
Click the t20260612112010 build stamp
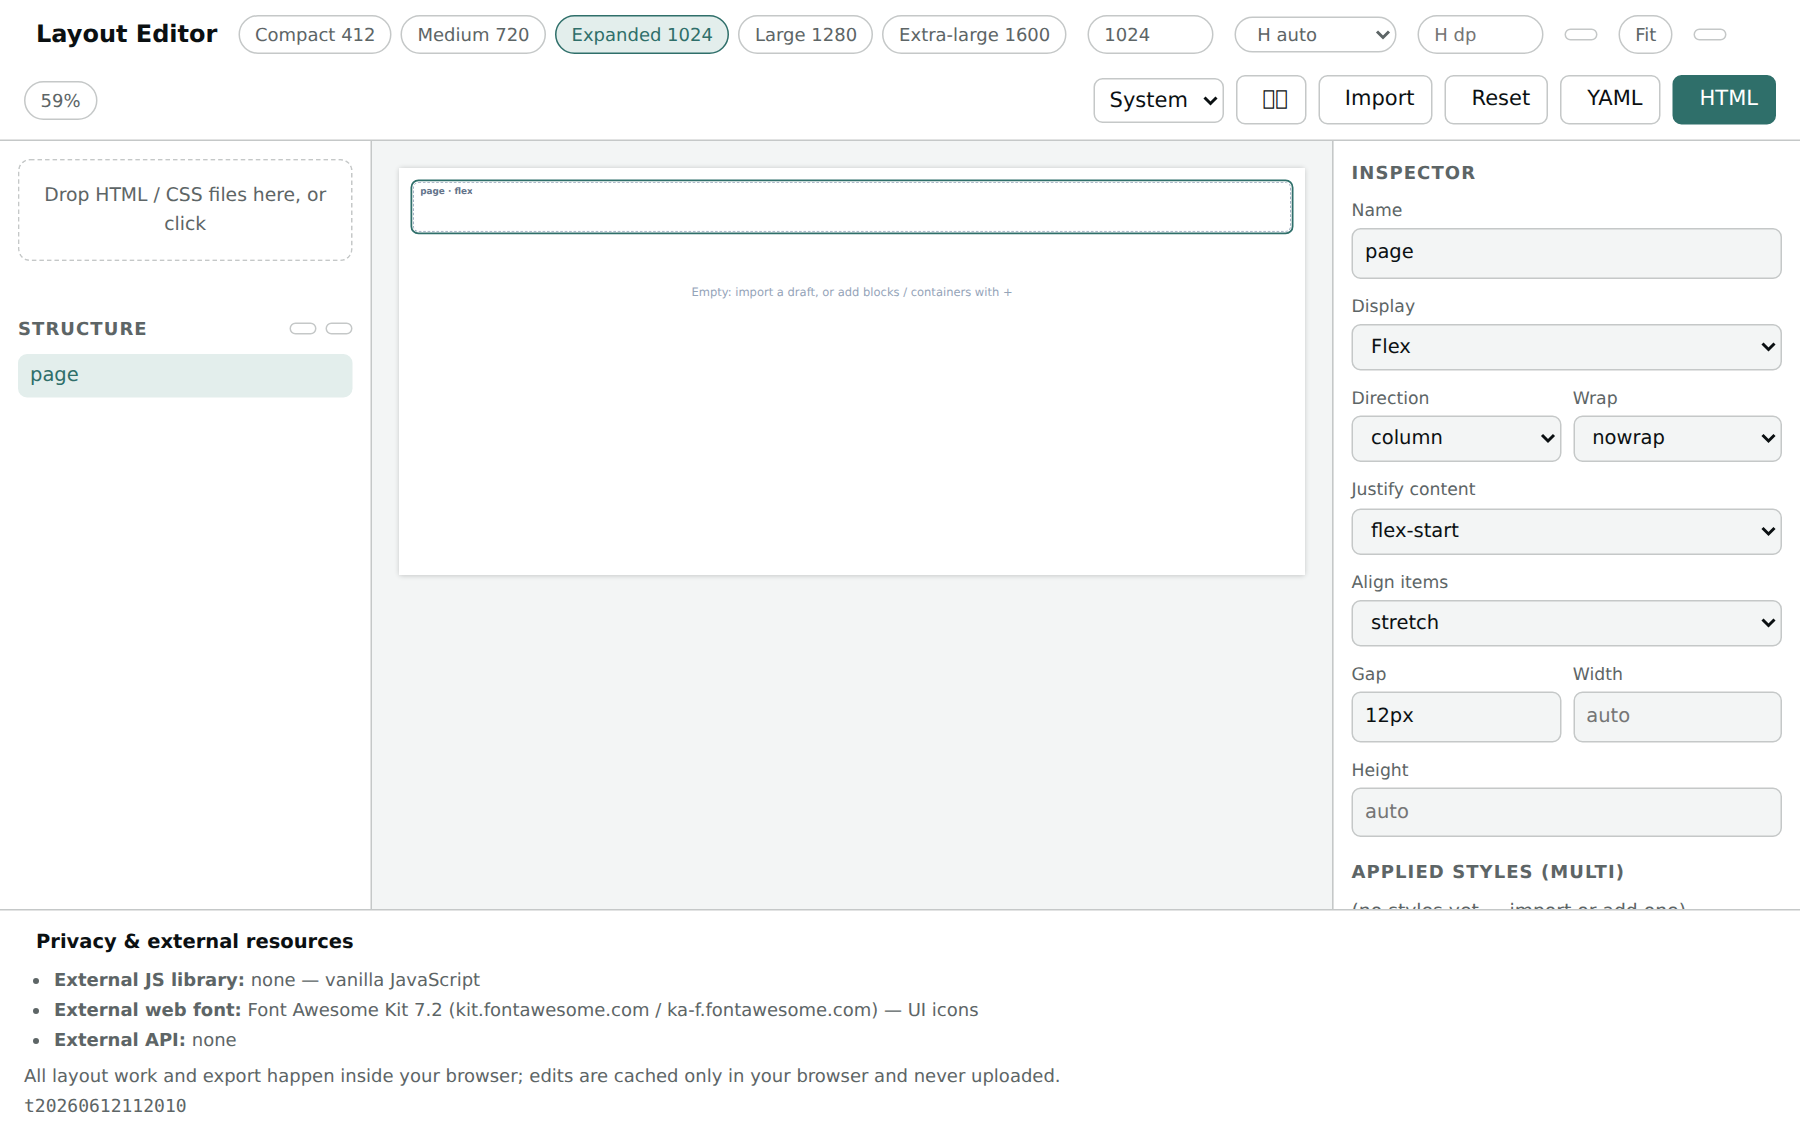105,1106
